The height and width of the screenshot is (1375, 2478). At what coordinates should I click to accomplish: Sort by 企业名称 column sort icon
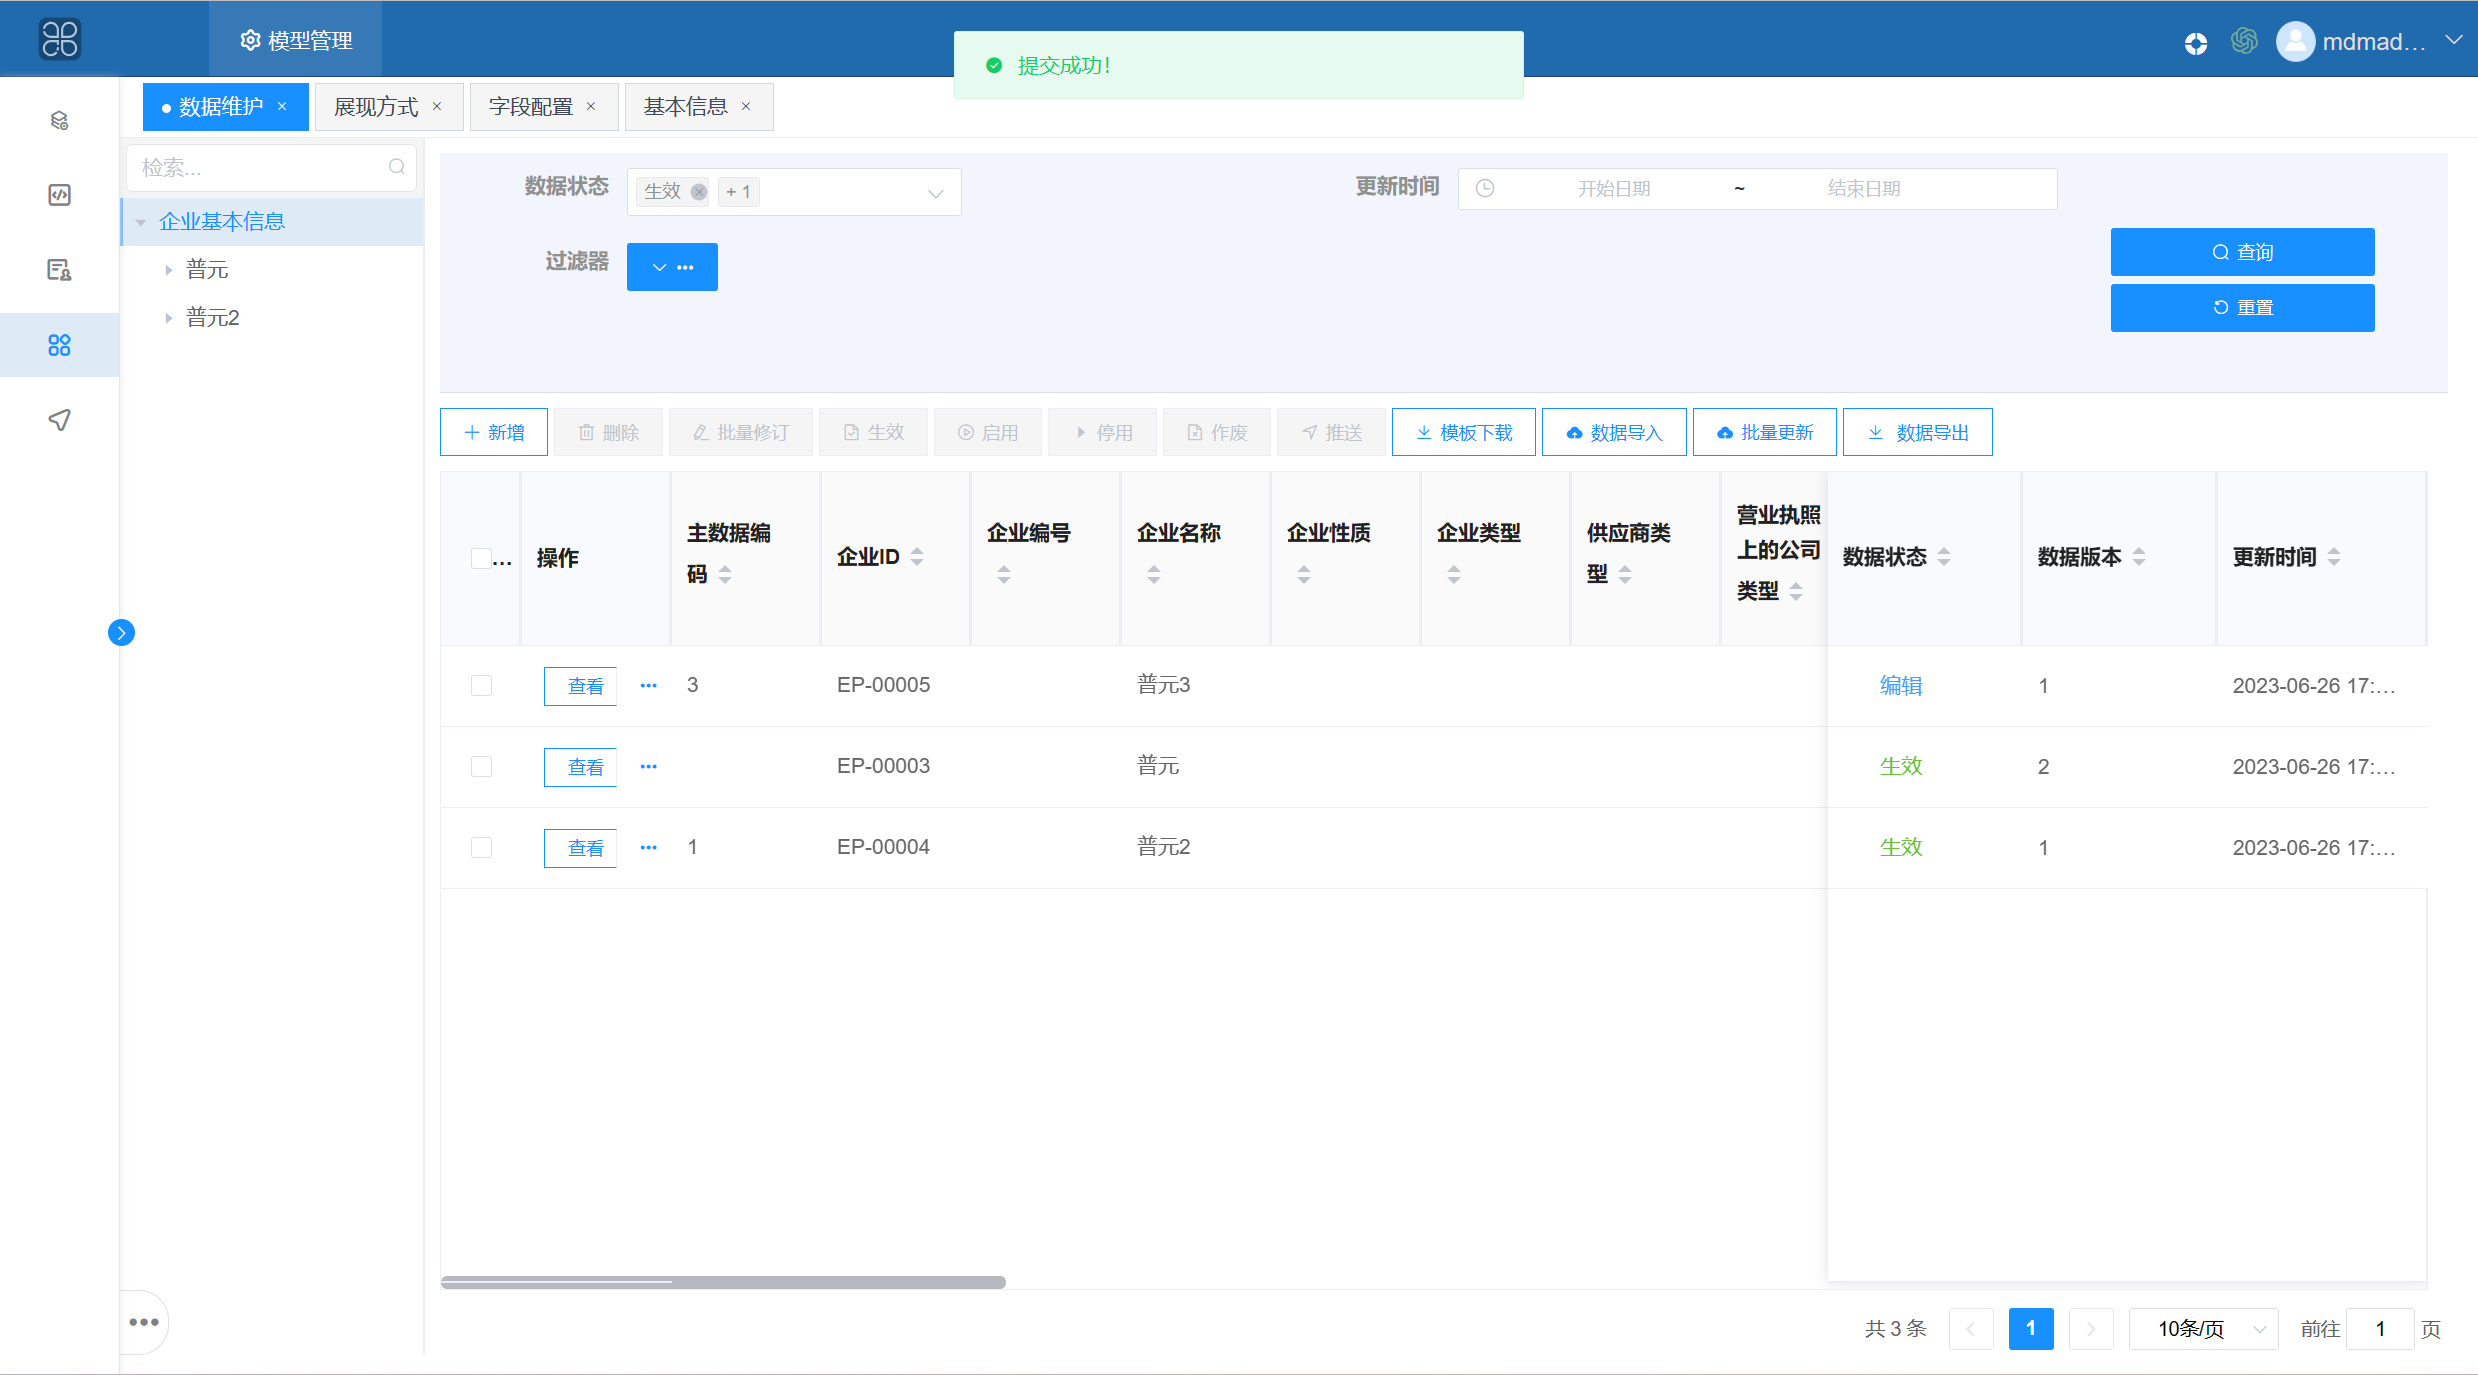pos(1154,574)
